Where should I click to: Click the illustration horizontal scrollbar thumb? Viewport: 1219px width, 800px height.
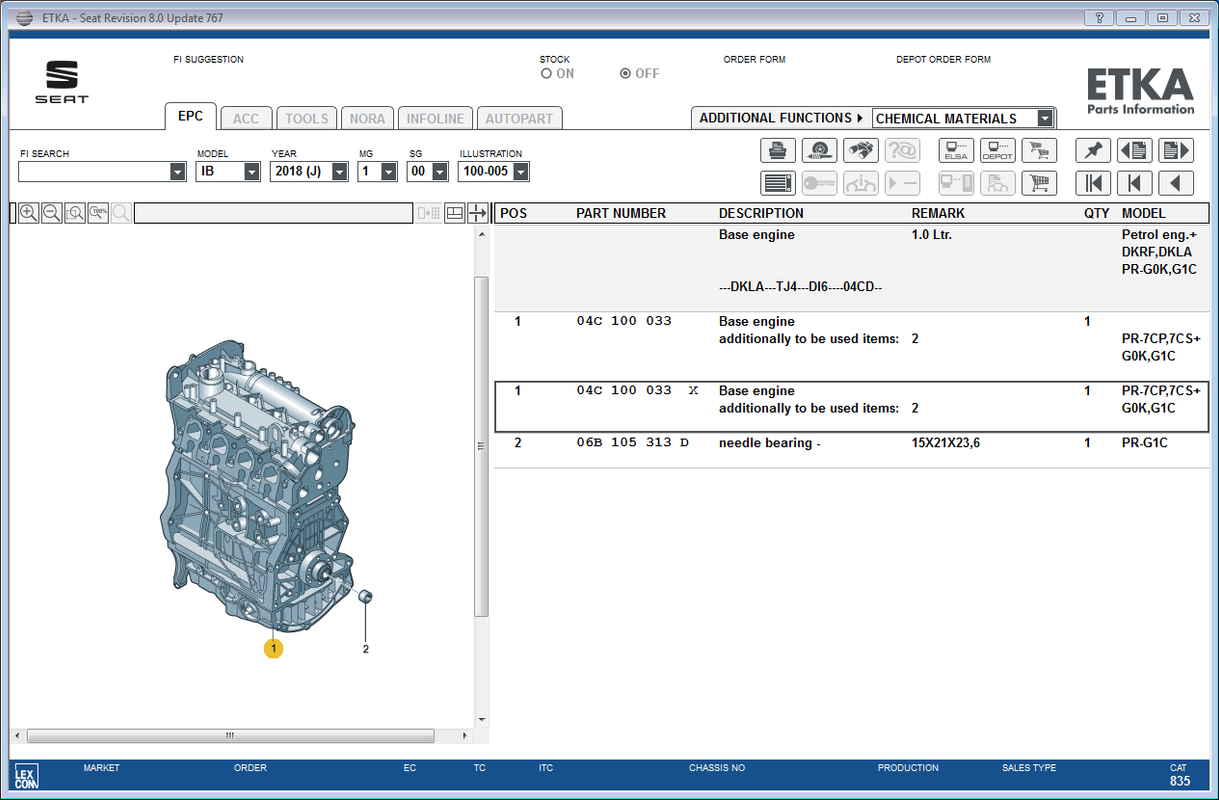(x=230, y=736)
